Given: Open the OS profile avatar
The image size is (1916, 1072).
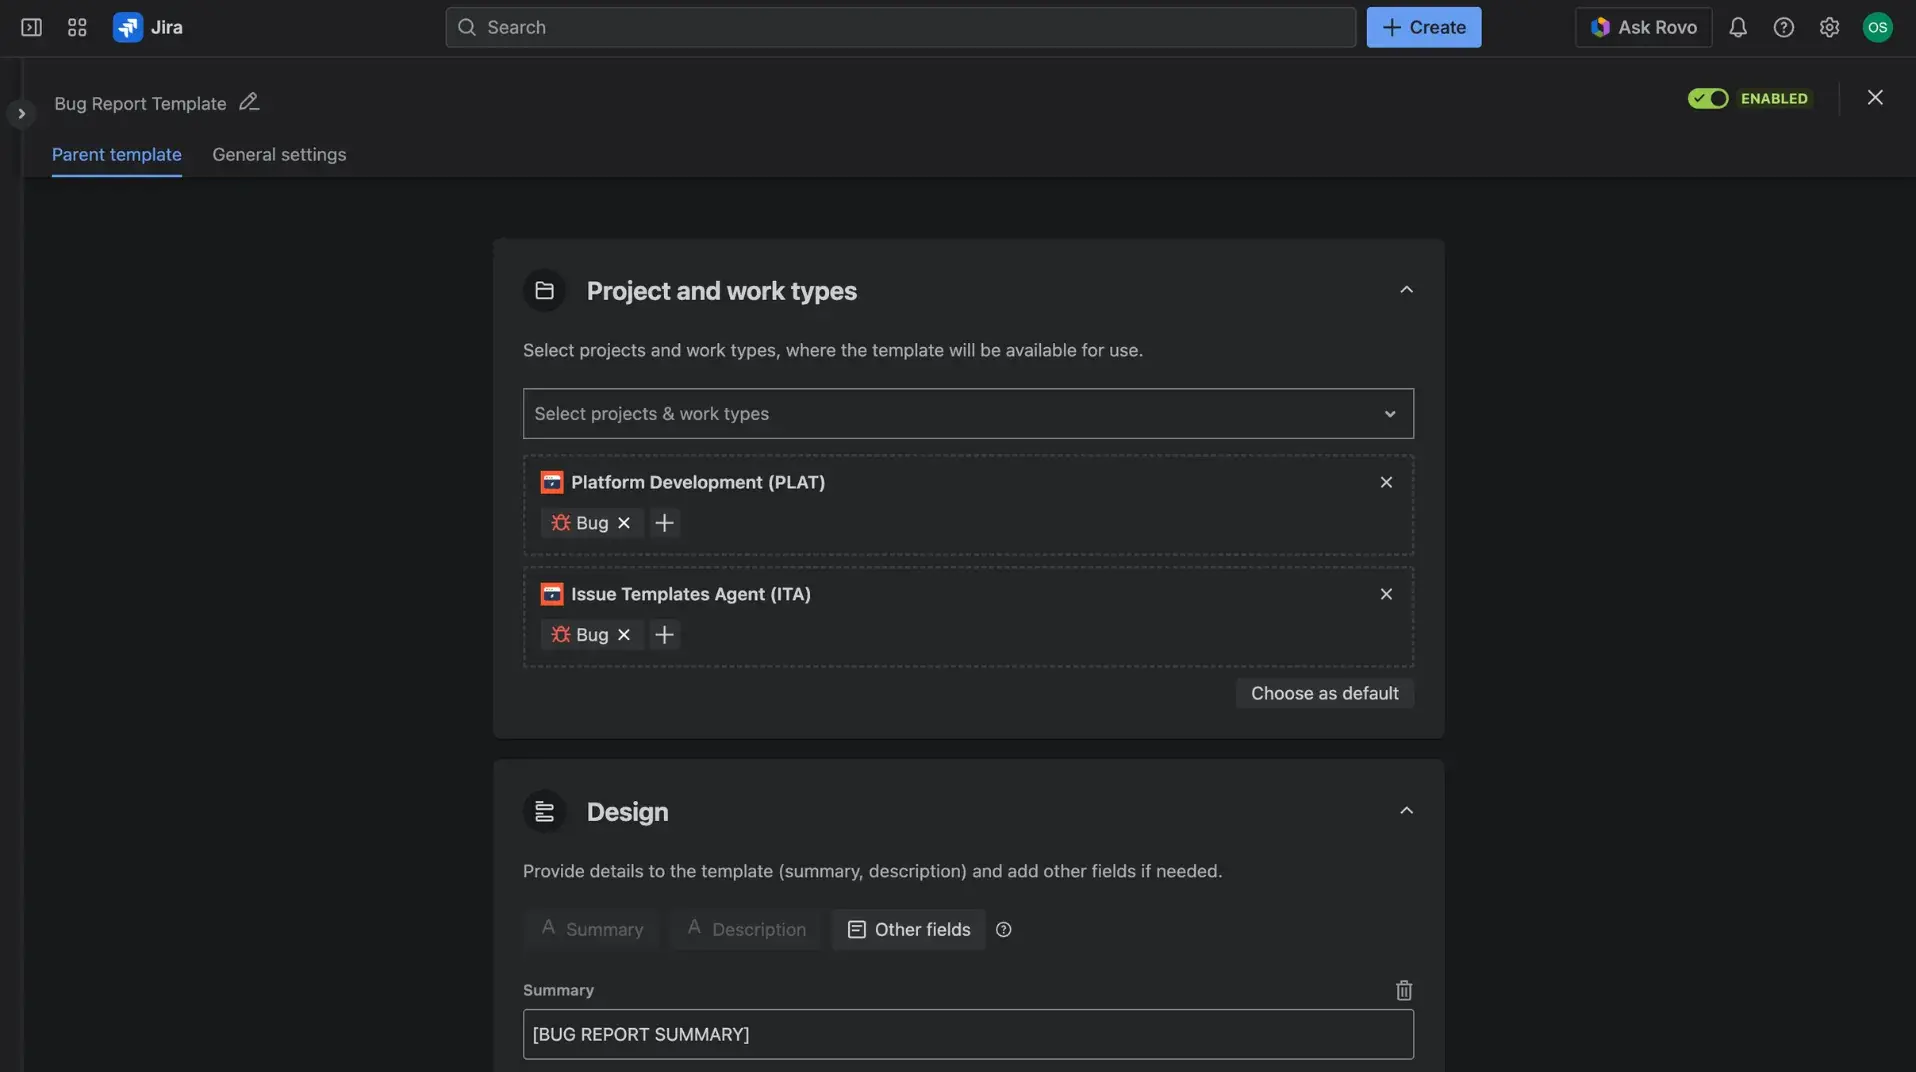Looking at the screenshot, I should (1877, 27).
